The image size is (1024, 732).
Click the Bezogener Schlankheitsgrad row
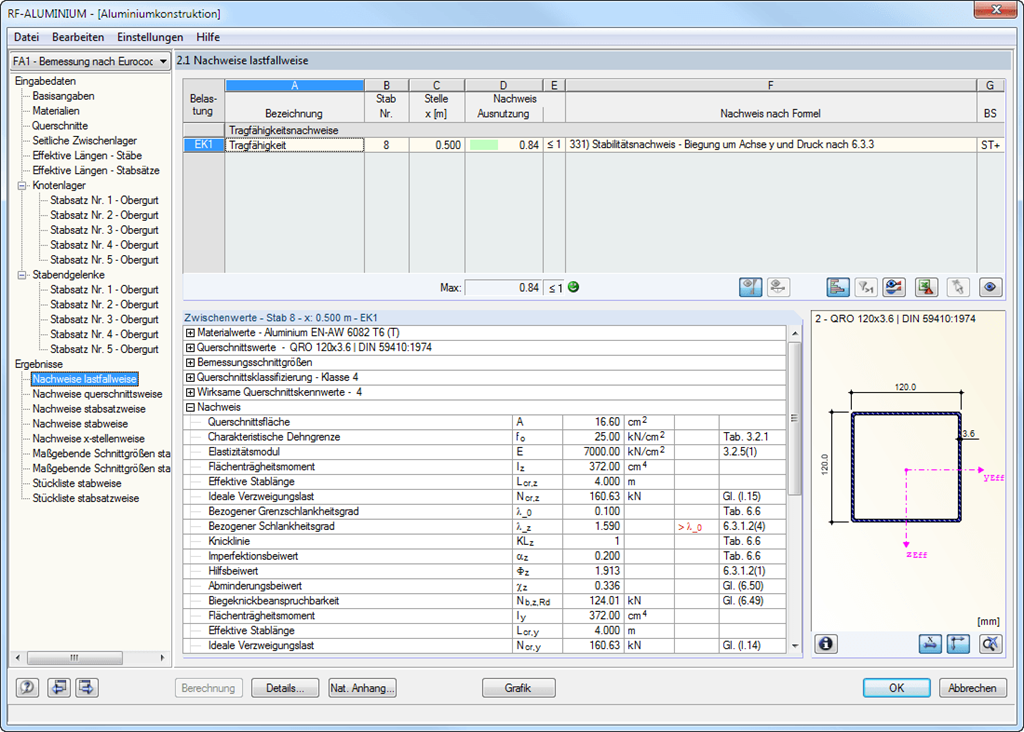pyautogui.click(x=485, y=526)
